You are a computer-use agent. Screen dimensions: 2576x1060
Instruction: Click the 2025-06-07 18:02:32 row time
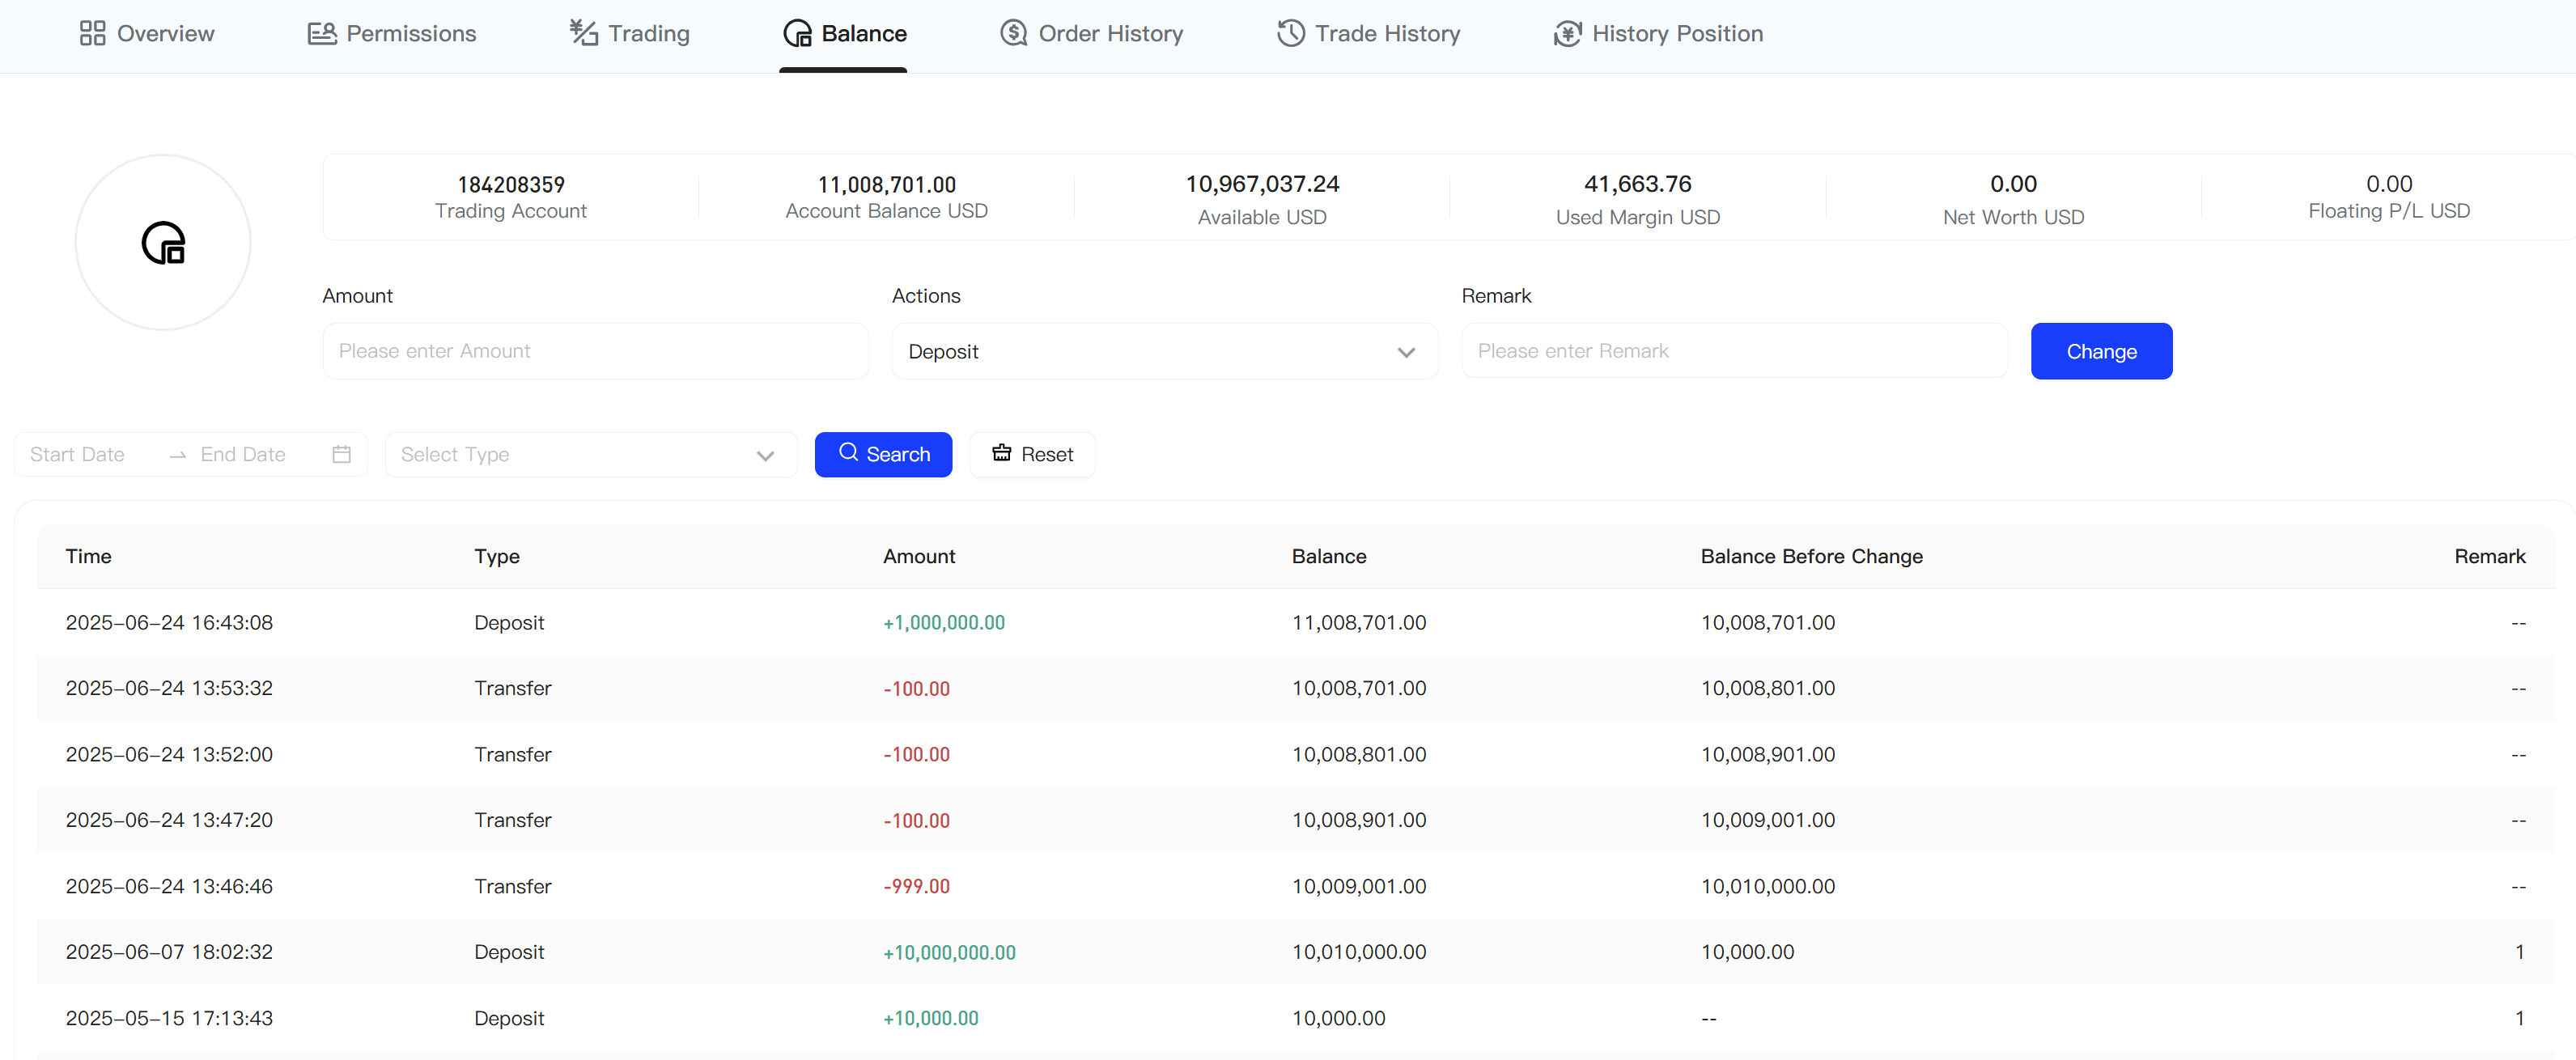click(169, 952)
